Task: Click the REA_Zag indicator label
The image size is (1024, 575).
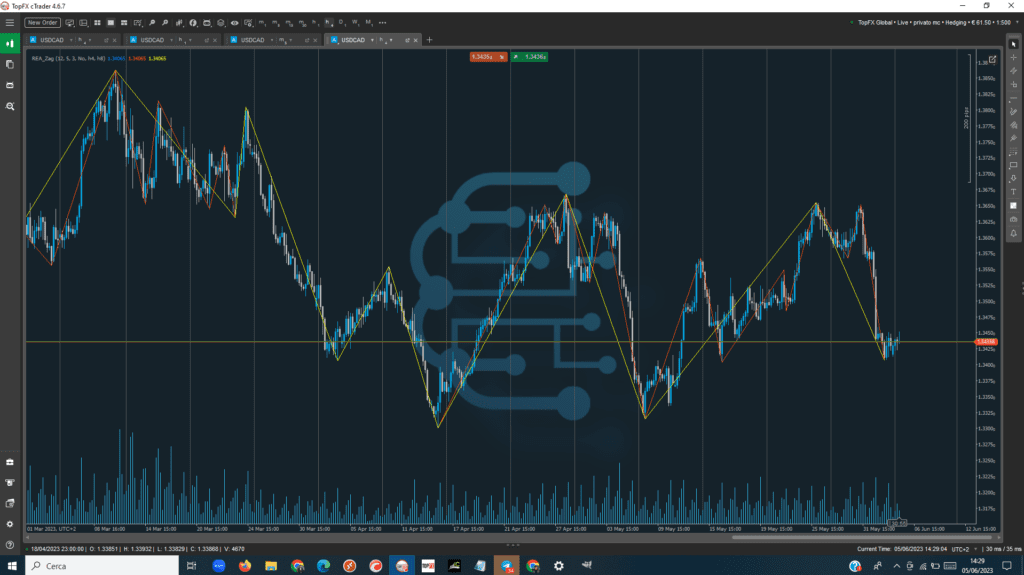Action: click(x=68, y=58)
